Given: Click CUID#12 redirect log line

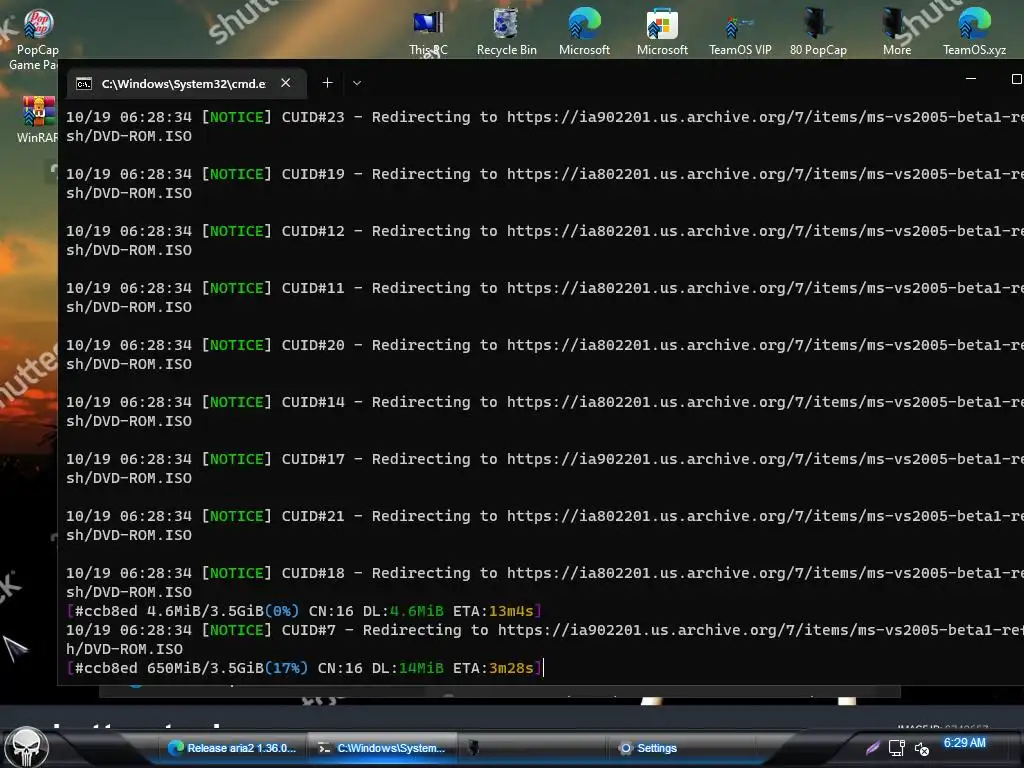Looking at the screenshot, I should (545, 240).
